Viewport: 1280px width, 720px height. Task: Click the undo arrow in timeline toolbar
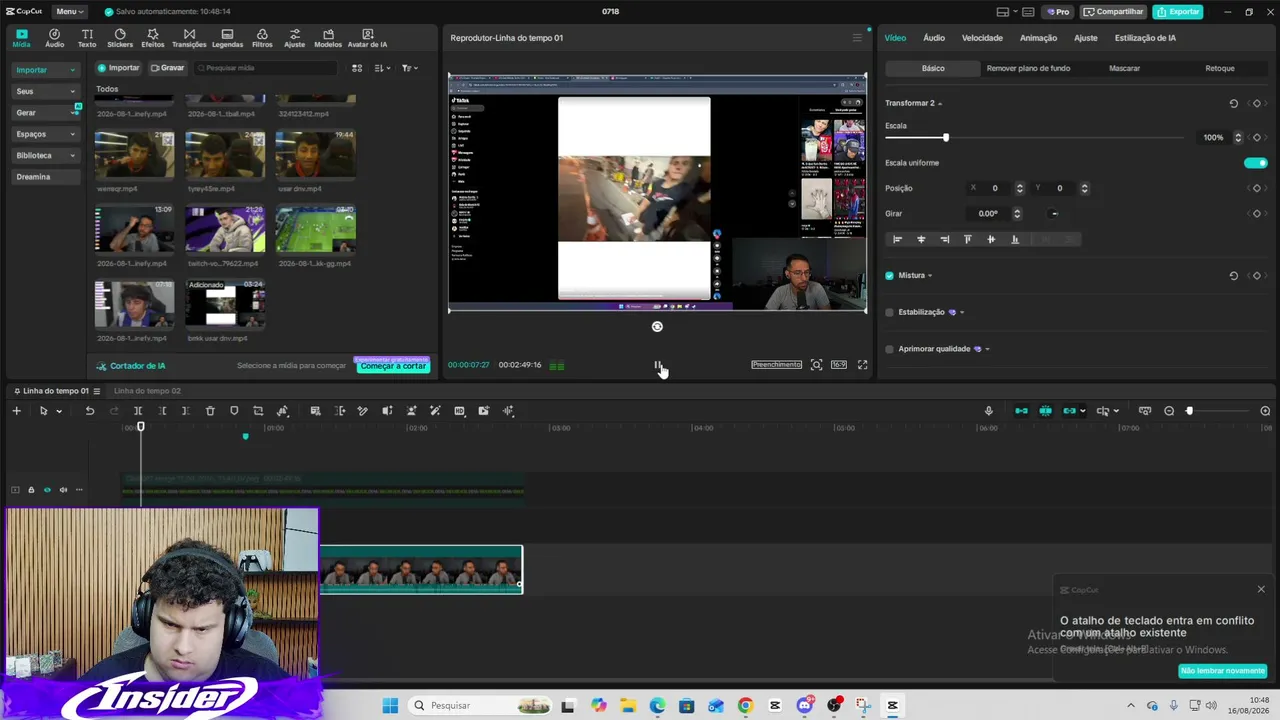[90, 411]
